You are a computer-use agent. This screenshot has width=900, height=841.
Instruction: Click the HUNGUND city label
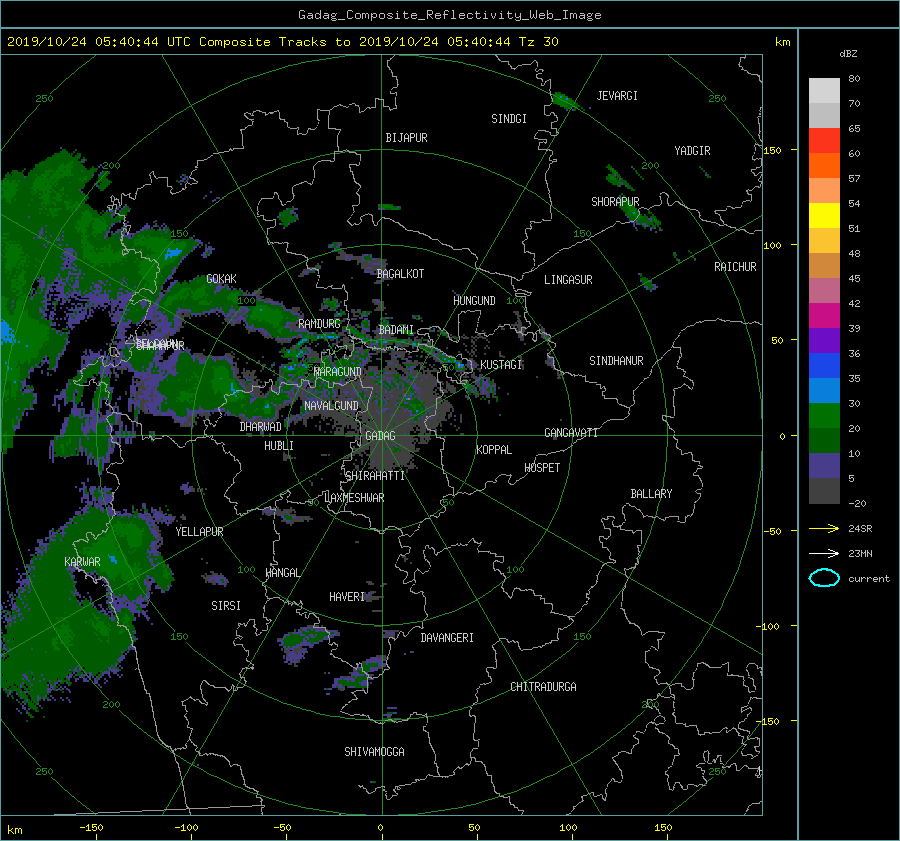click(474, 301)
